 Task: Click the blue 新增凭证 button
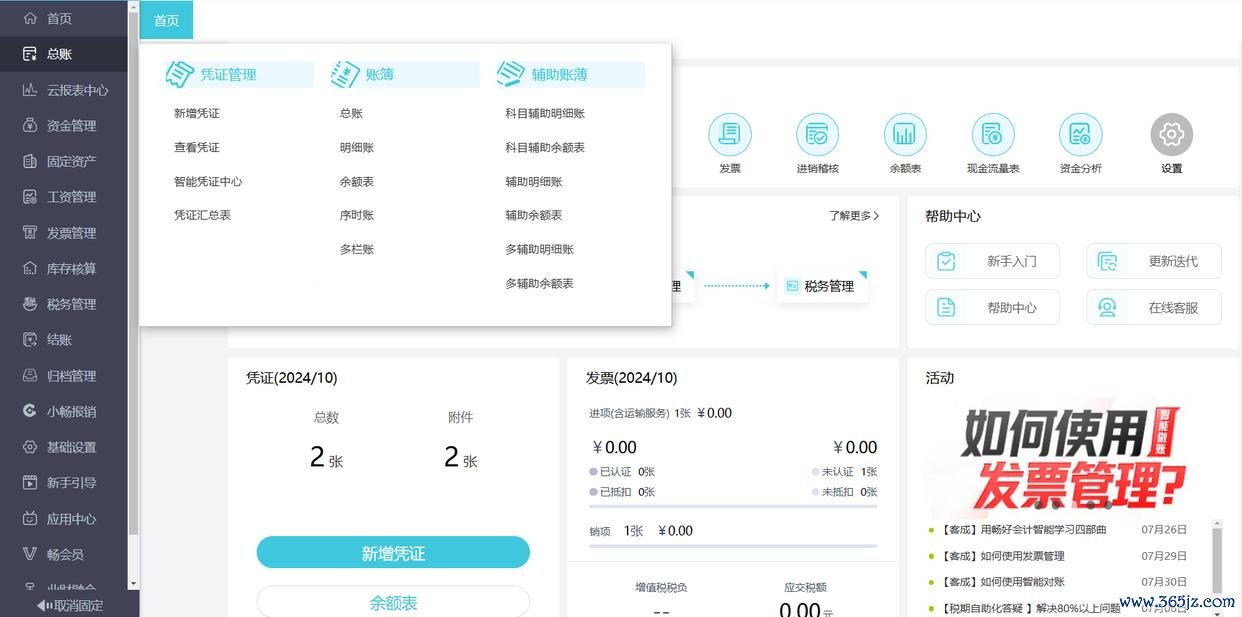392,553
